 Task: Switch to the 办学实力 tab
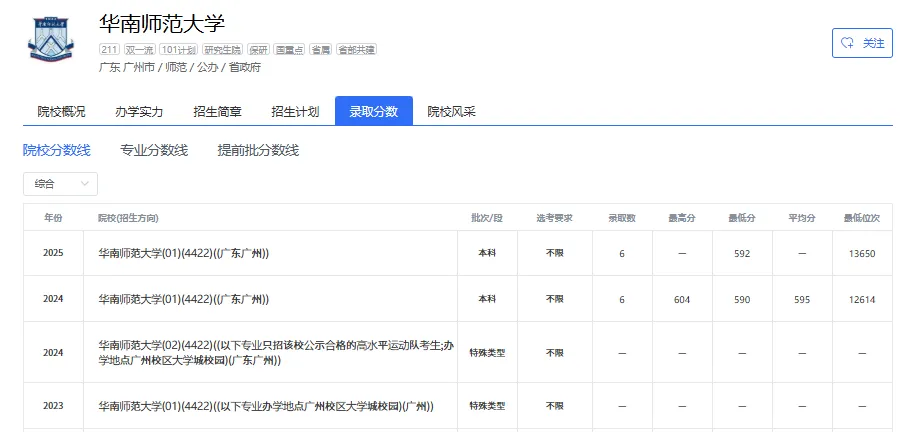pyautogui.click(x=139, y=112)
